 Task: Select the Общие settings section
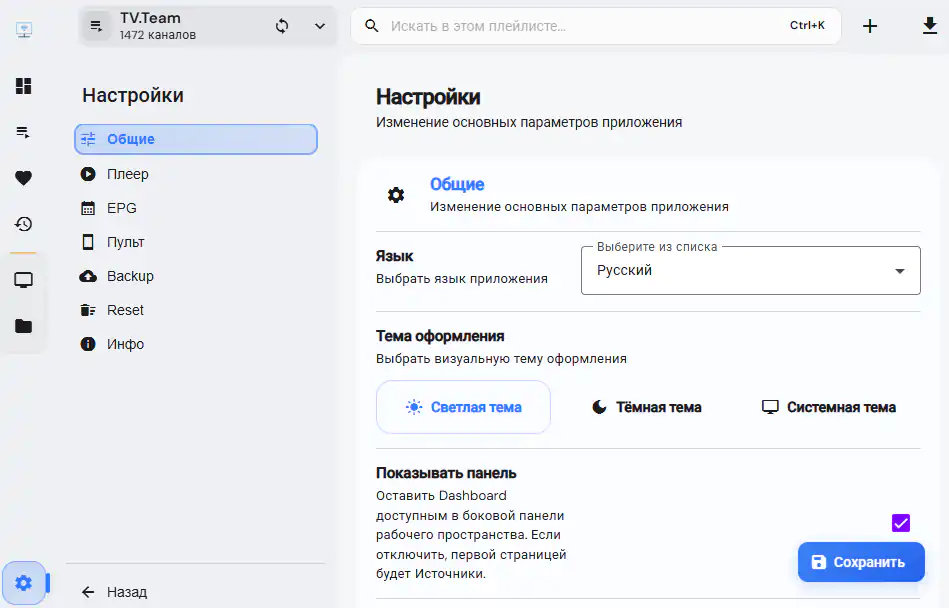[195, 139]
